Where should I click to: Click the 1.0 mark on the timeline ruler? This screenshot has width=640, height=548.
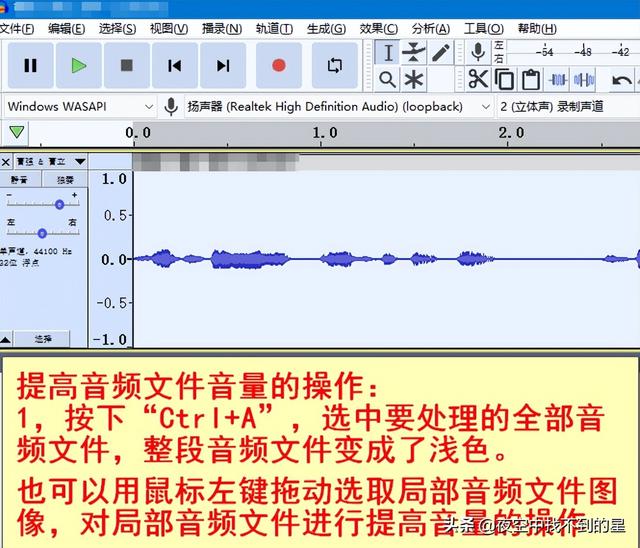point(325,133)
